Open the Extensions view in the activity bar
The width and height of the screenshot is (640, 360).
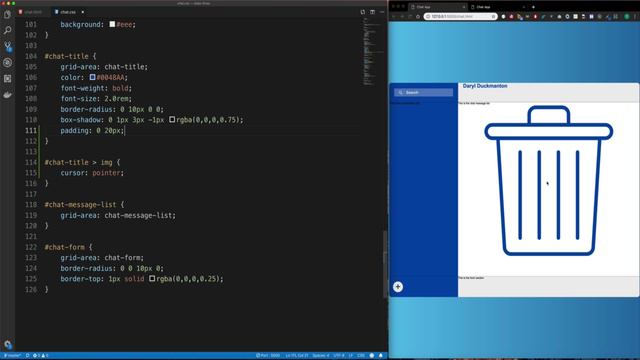(7, 78)
